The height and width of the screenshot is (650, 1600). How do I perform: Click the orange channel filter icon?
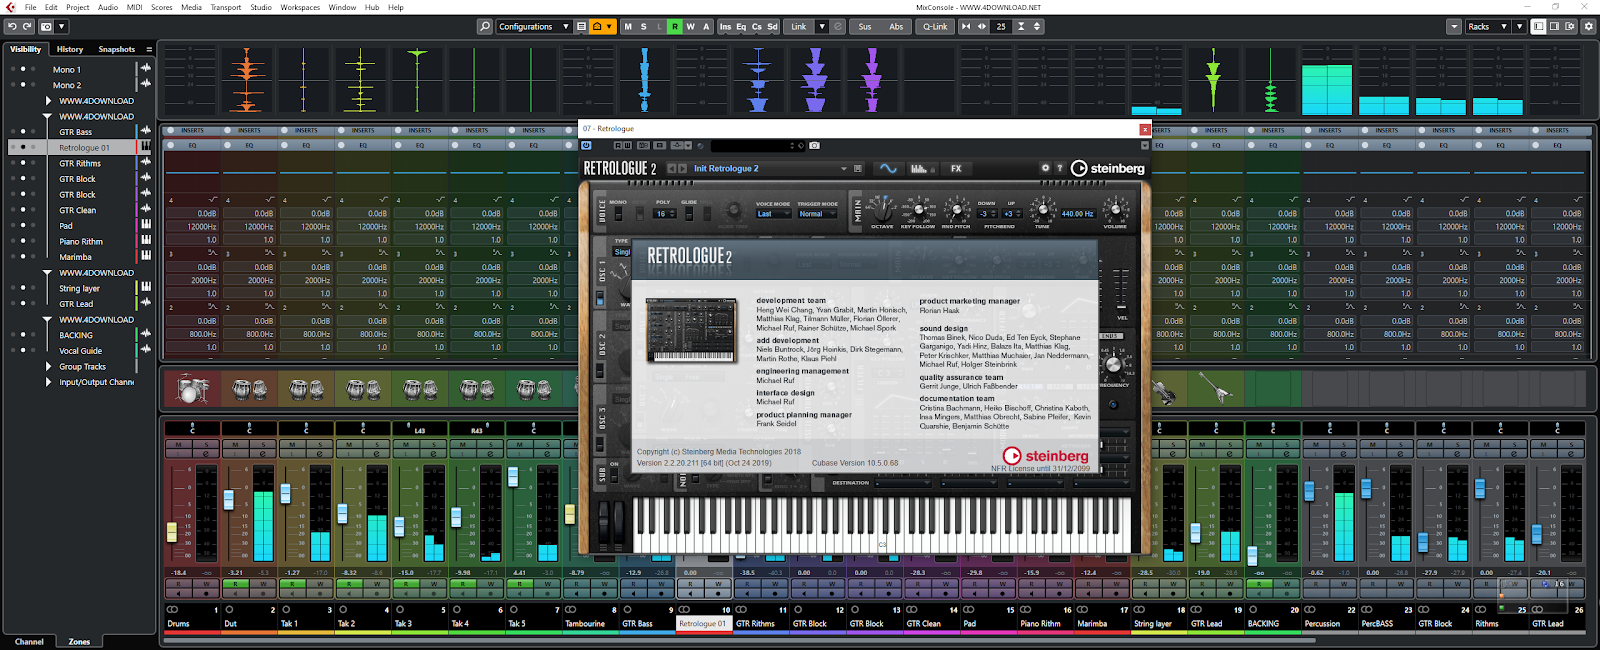(x=597, y=27)
